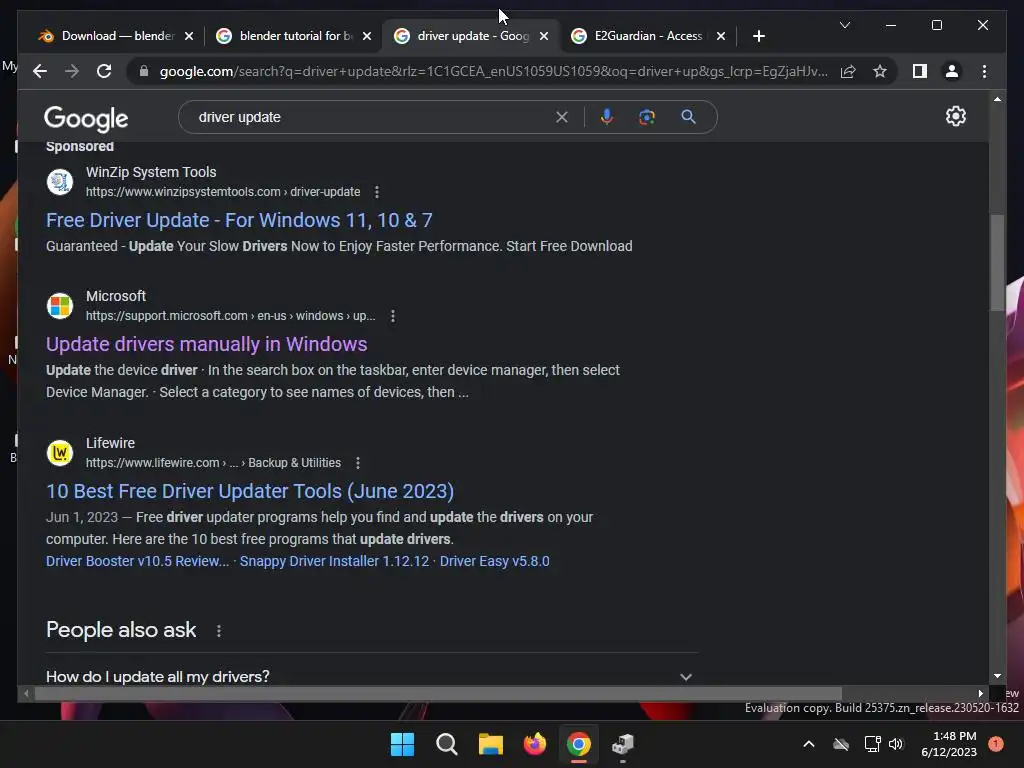Viewport: 1024px width, 768px height.
Task: Open Google quick settings gear
Action: pos(955,116)
